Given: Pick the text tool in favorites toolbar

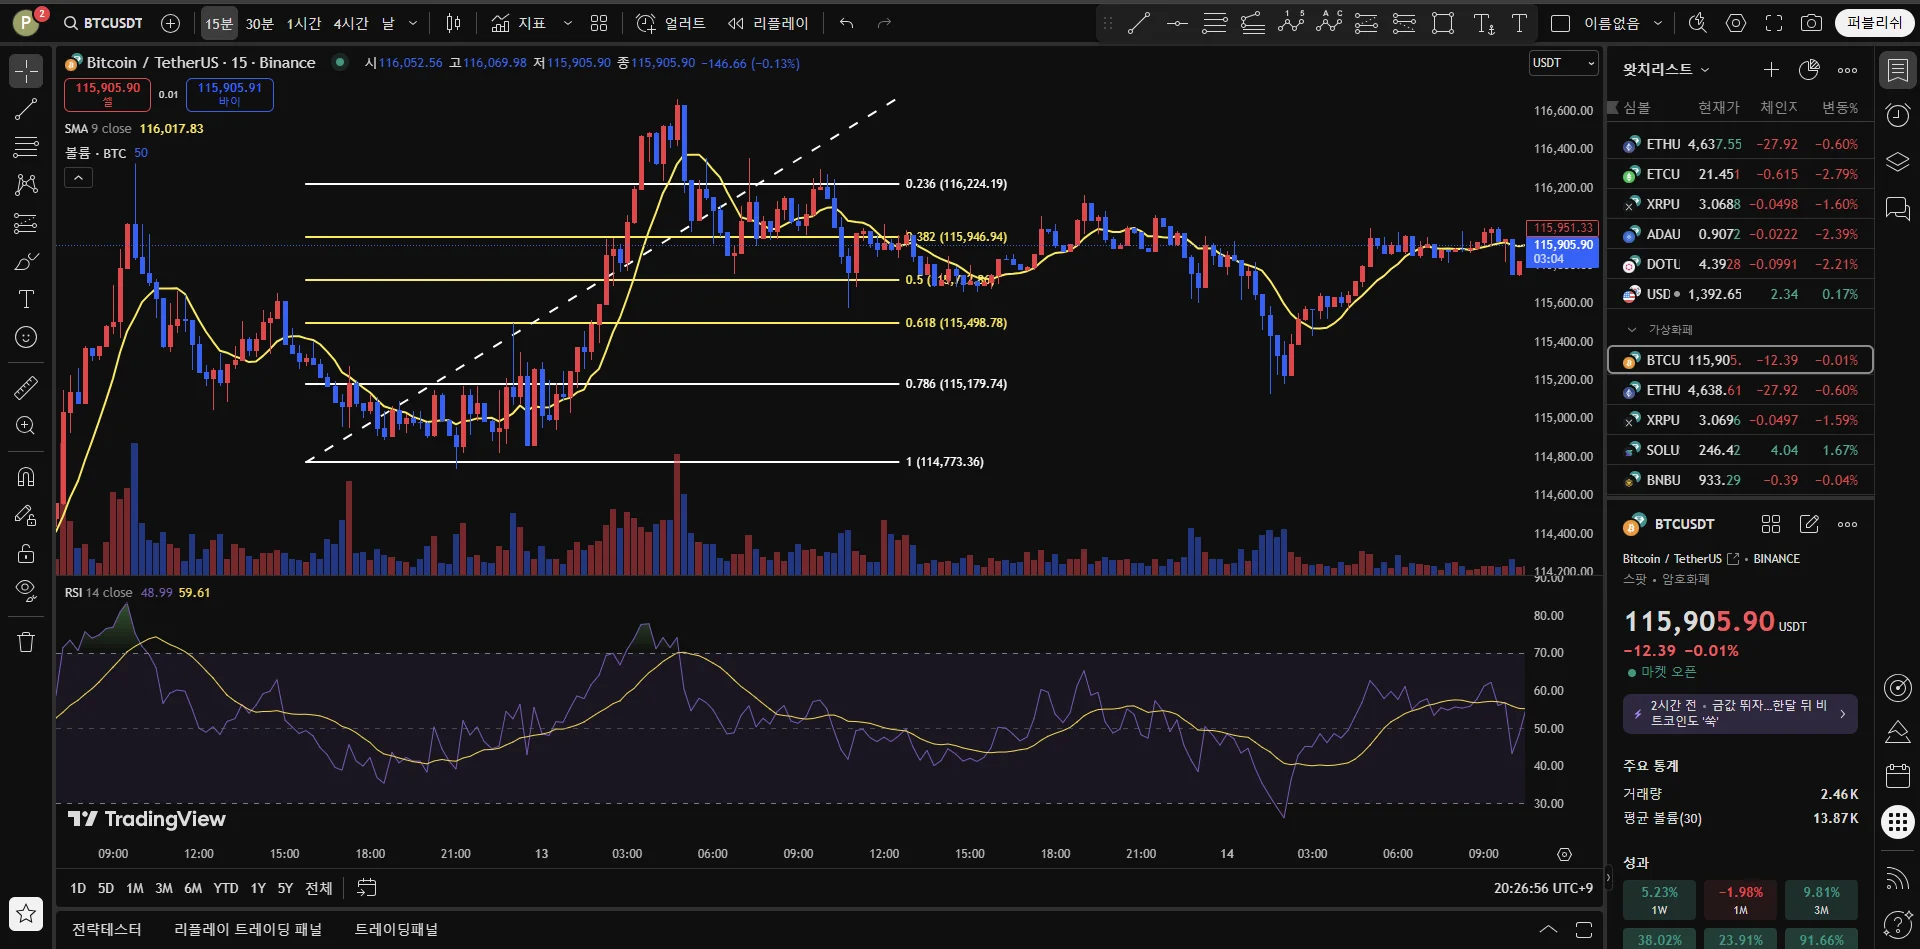Looking at the screenshot, I should pyautogui.click(x=1519, y=23).
